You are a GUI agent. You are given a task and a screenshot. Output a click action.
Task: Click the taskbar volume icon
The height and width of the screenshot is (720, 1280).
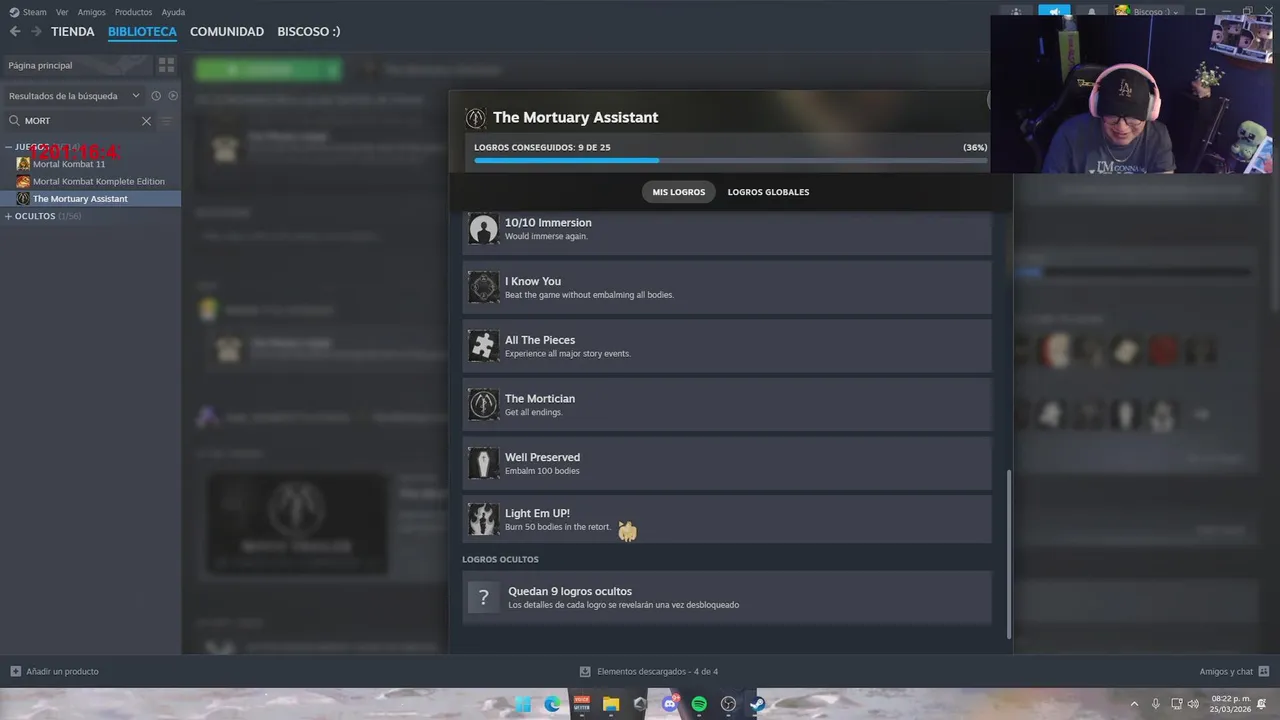click(1193, 704)
